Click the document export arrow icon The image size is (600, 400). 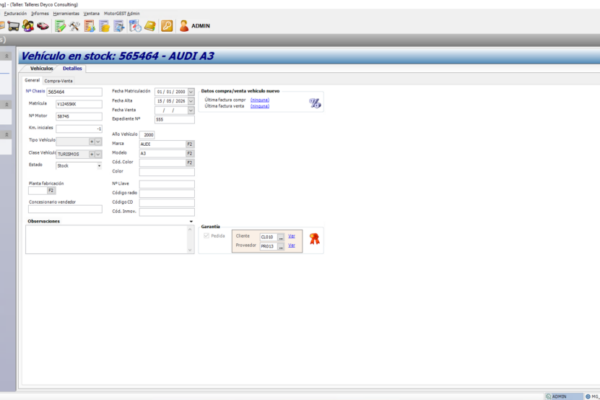pyautogui.click(x=119, y=26)
